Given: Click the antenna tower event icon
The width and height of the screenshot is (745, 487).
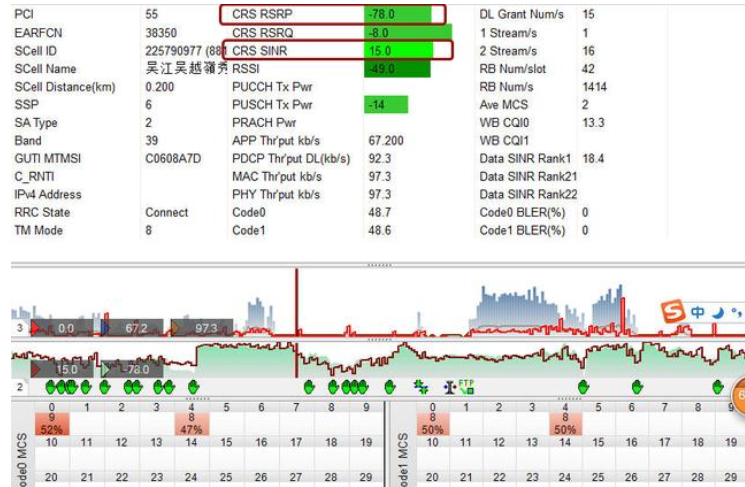Looking at the screenshot, I should pos(449,386).
